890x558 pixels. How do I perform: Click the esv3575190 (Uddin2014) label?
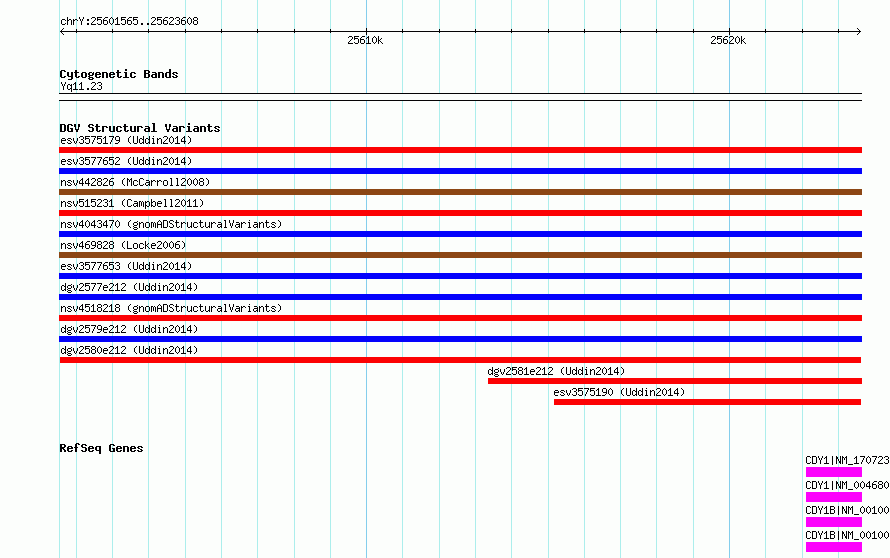(619, 392)
